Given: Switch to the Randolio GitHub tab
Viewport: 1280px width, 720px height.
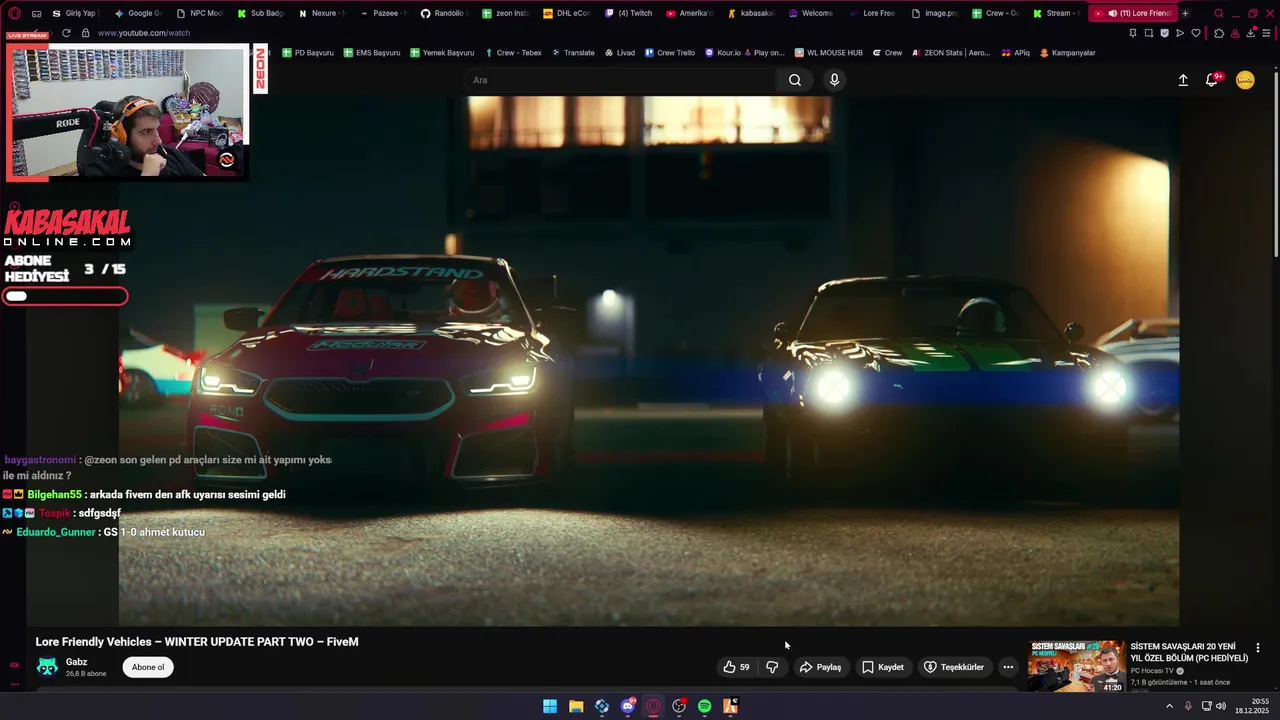Looking at the screenshot, I should (443, 13).
